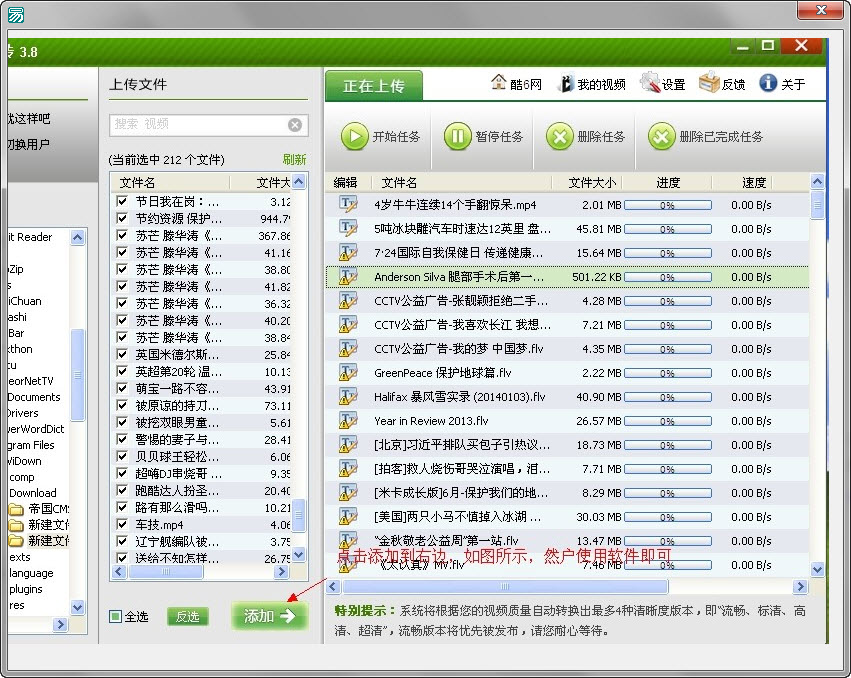Viewport: 851px width, 678px height.
Task: Click the green 添加 add button
Action: [x=268, y=616]
